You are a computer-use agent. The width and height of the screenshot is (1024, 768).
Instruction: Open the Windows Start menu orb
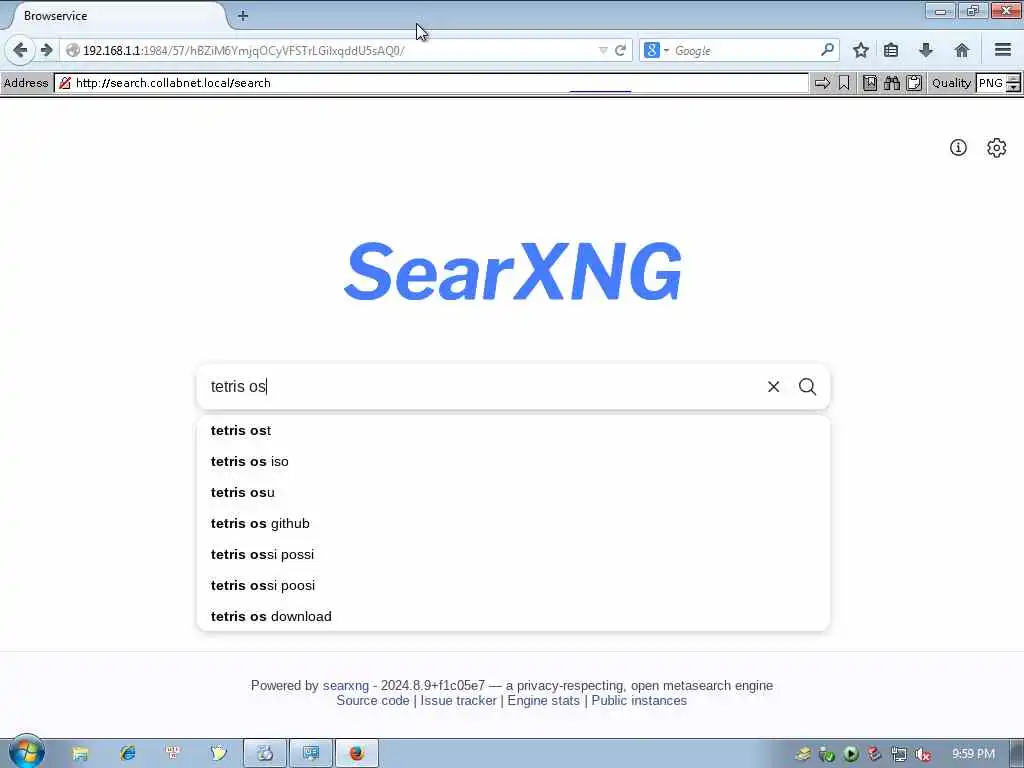pyautogui.click(x=26, y=752)
